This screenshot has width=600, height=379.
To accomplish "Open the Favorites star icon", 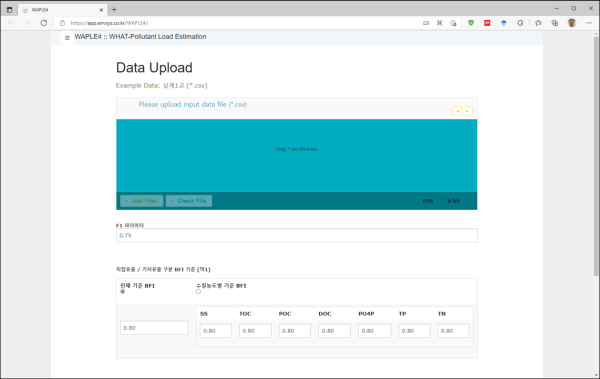I will [538, 23].
